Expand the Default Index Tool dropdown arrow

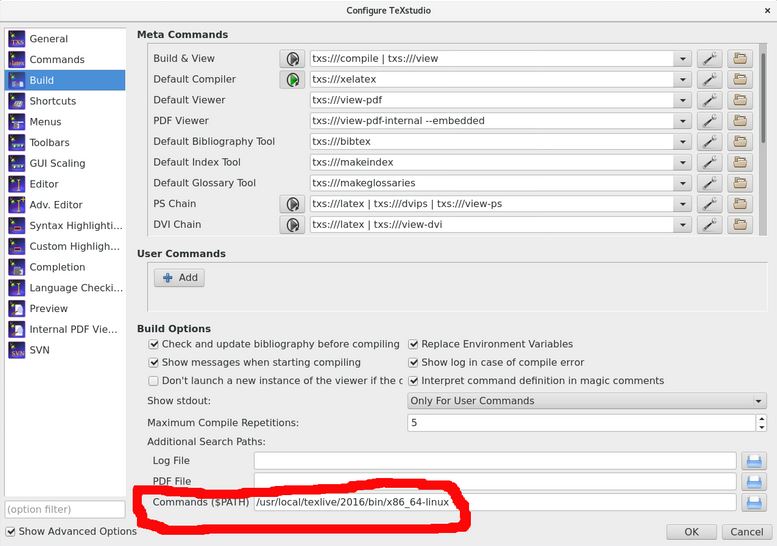tap(682, 162)
